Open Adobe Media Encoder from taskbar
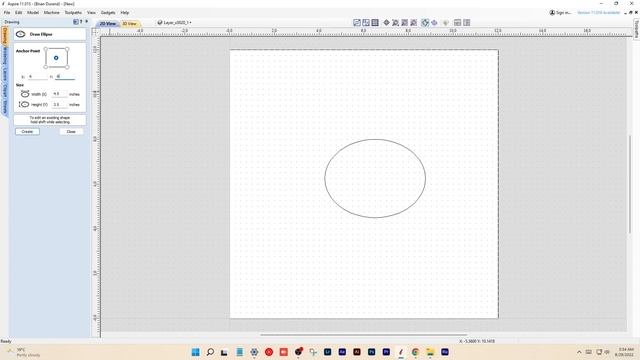 click(445, 352)
